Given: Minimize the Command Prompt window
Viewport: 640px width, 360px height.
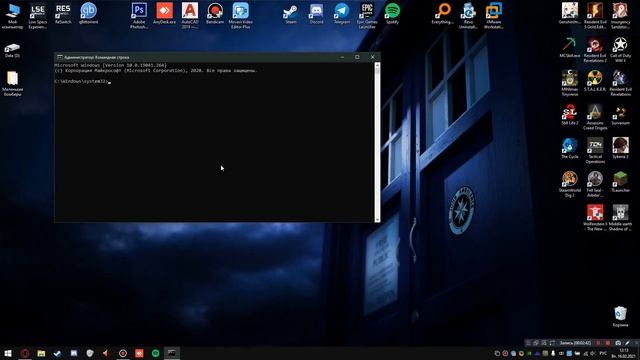Looking at the screenshot, I should (342, 57).
